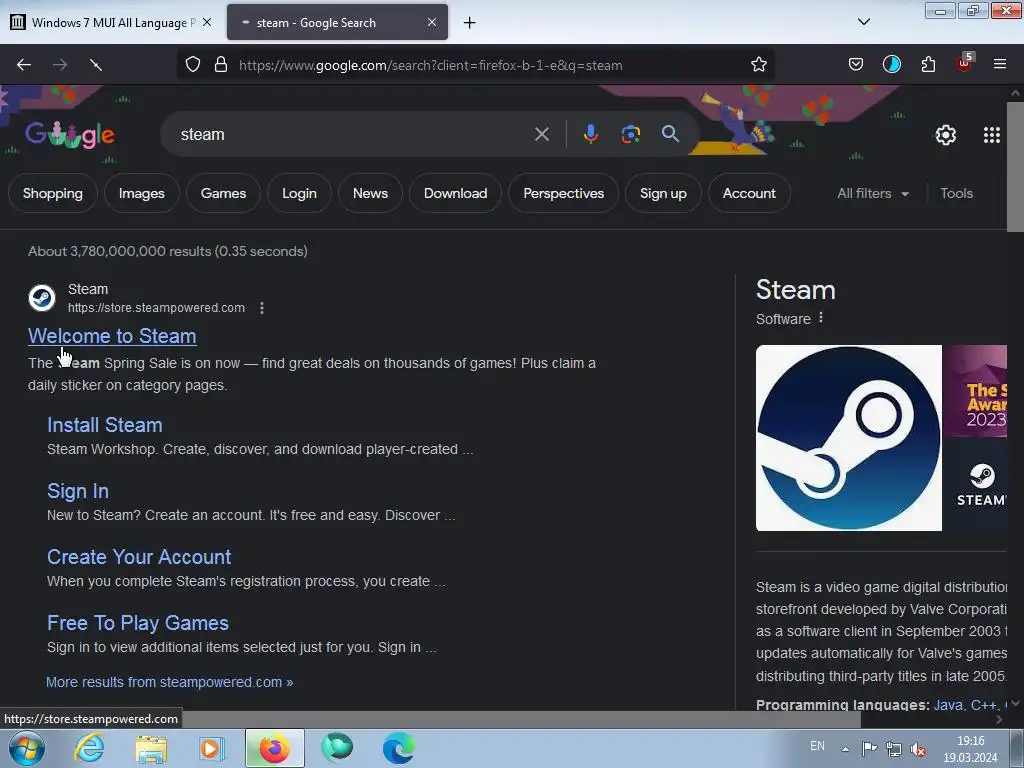Bookmark this page with the star icon

pyautogui.click(x=758, y=65)
